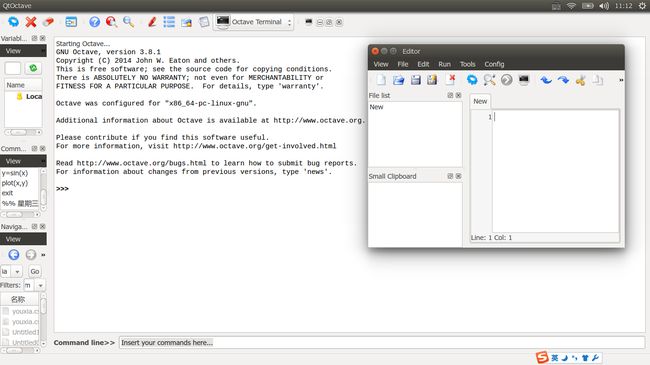Open View menu in Command list panel
Viewport: 650px width, 365px height.
[13, 161]
